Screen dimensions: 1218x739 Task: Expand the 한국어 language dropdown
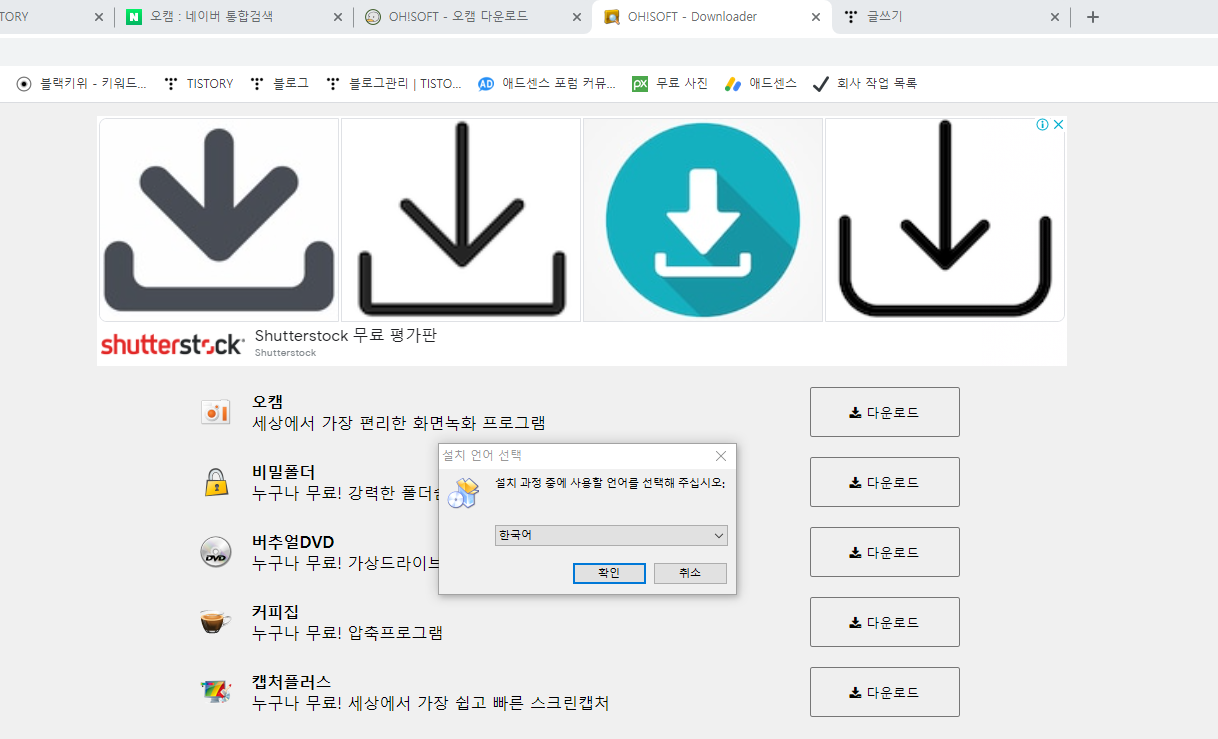pos(611,536)
